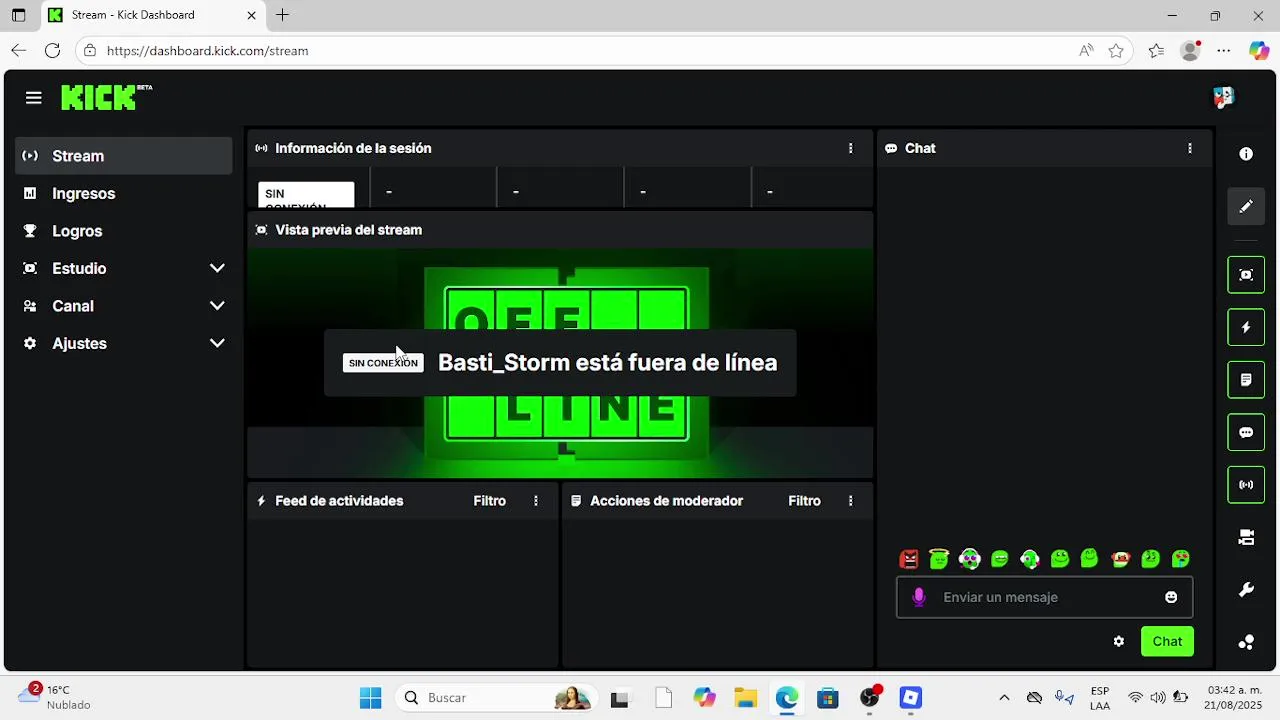Toggle the session info broadcast icon
This screenshot has height=720, width=1280.
pos(1246,485)
